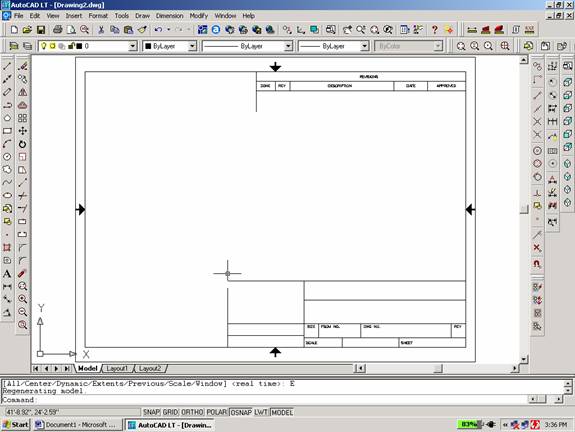Click the Start button
The image size is (575, 432).
click(15, 425)
